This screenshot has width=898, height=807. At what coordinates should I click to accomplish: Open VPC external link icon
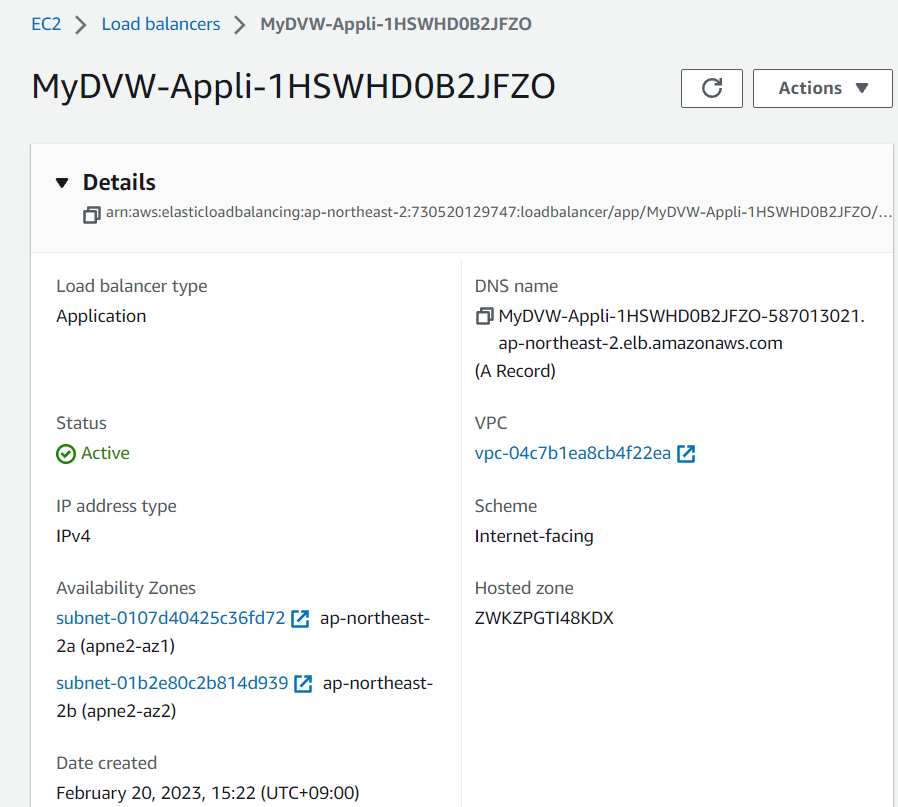click(686, 454)
